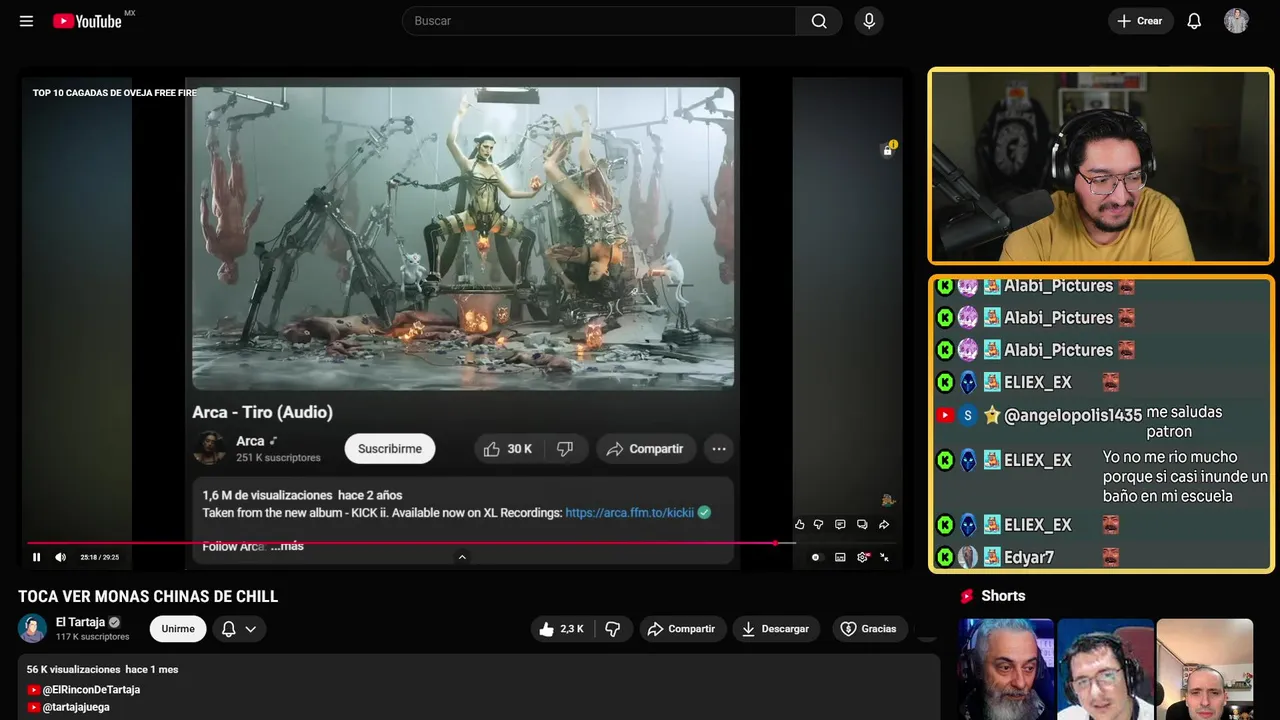Open third Shorts thumbnail
The image size is (1280, 720).
pos(1204,669)
